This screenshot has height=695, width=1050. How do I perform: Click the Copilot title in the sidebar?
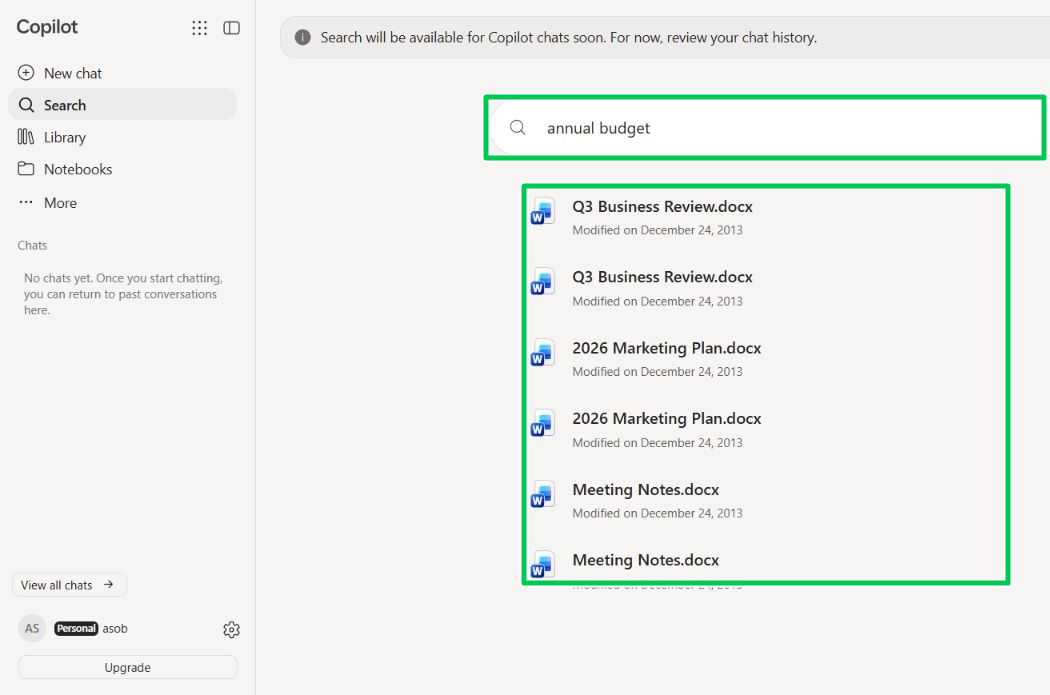(x=47, y=27)
